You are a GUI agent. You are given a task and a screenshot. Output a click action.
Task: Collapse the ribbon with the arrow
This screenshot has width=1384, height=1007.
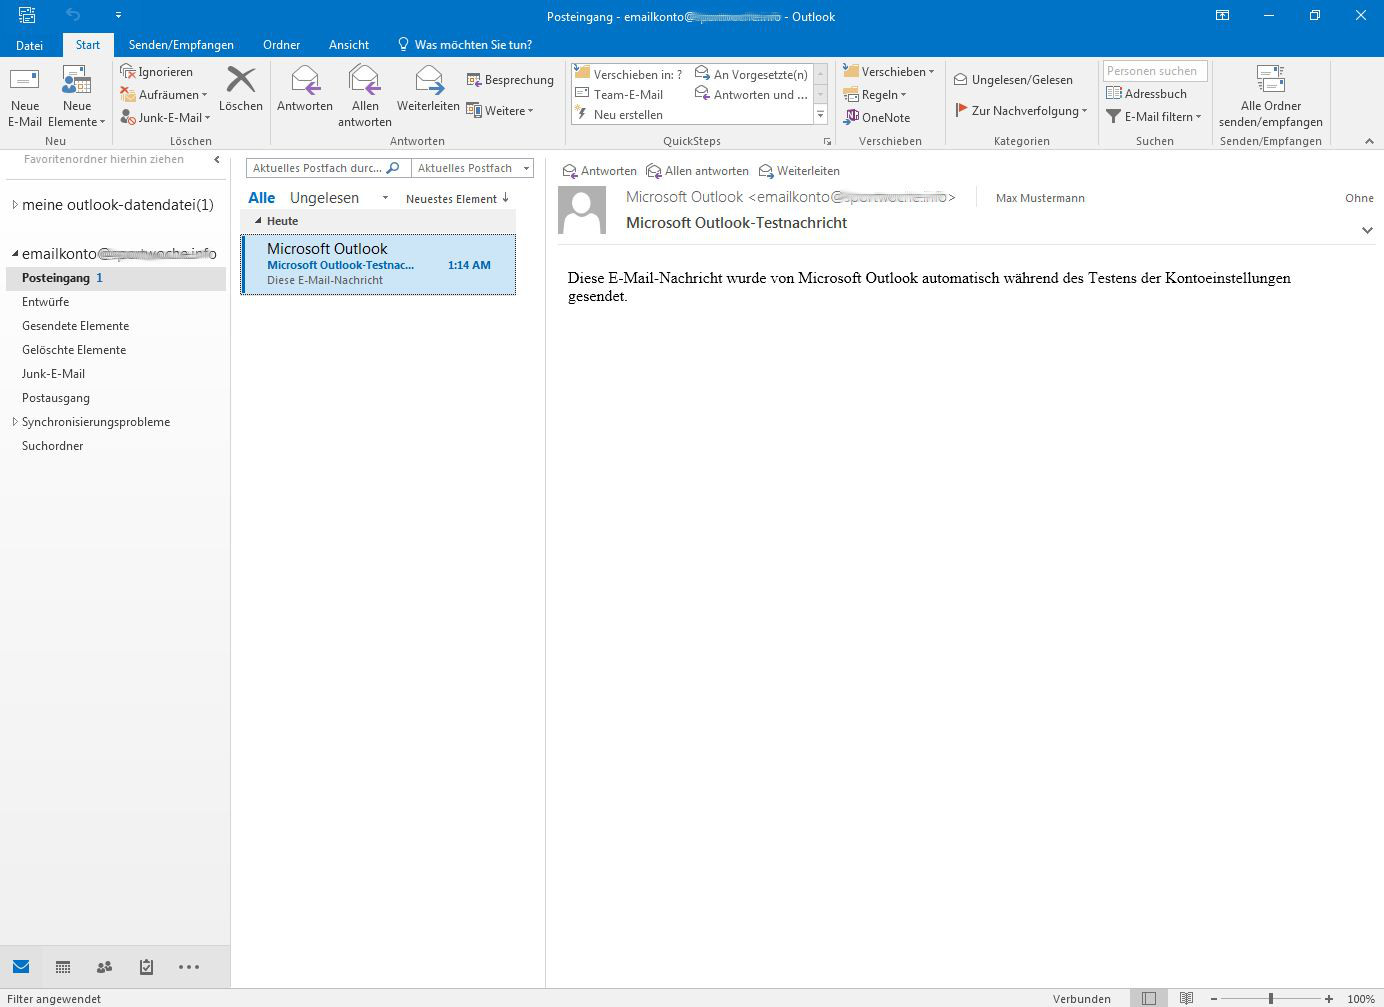[1369, 142]
